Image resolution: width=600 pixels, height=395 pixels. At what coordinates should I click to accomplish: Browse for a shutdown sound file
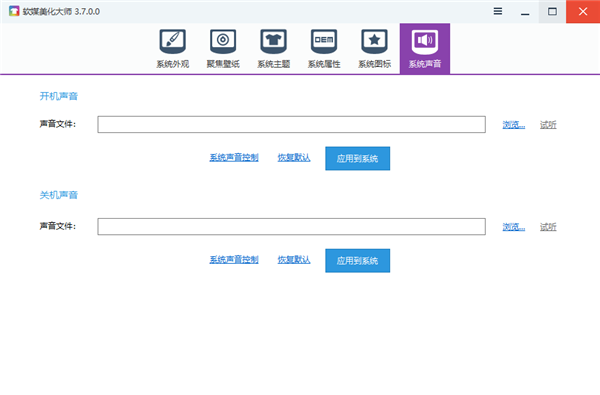[x=514, y=227]
